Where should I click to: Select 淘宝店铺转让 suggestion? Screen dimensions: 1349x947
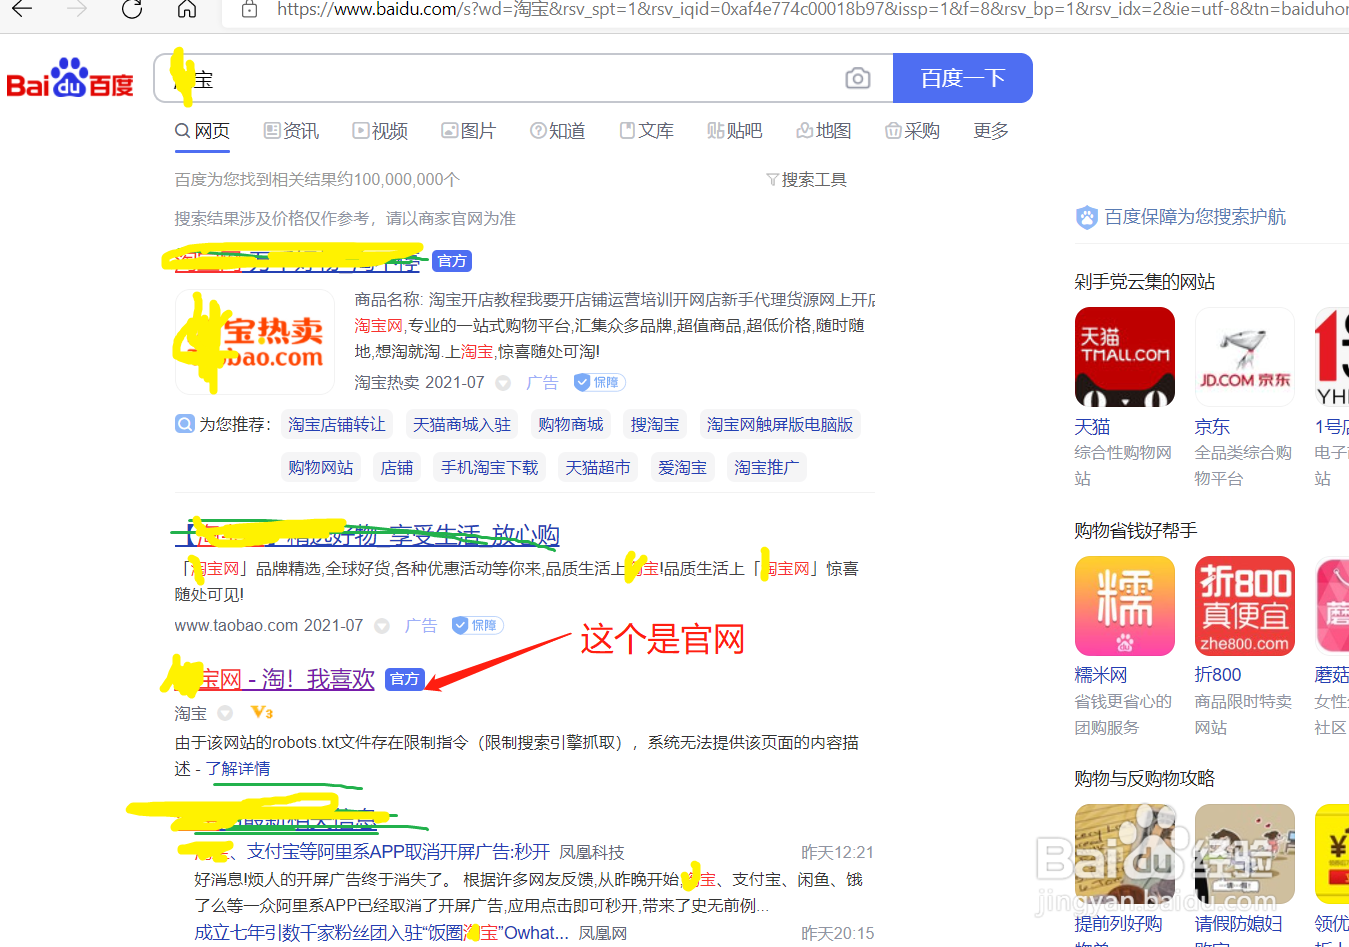(x=337, y=425)
